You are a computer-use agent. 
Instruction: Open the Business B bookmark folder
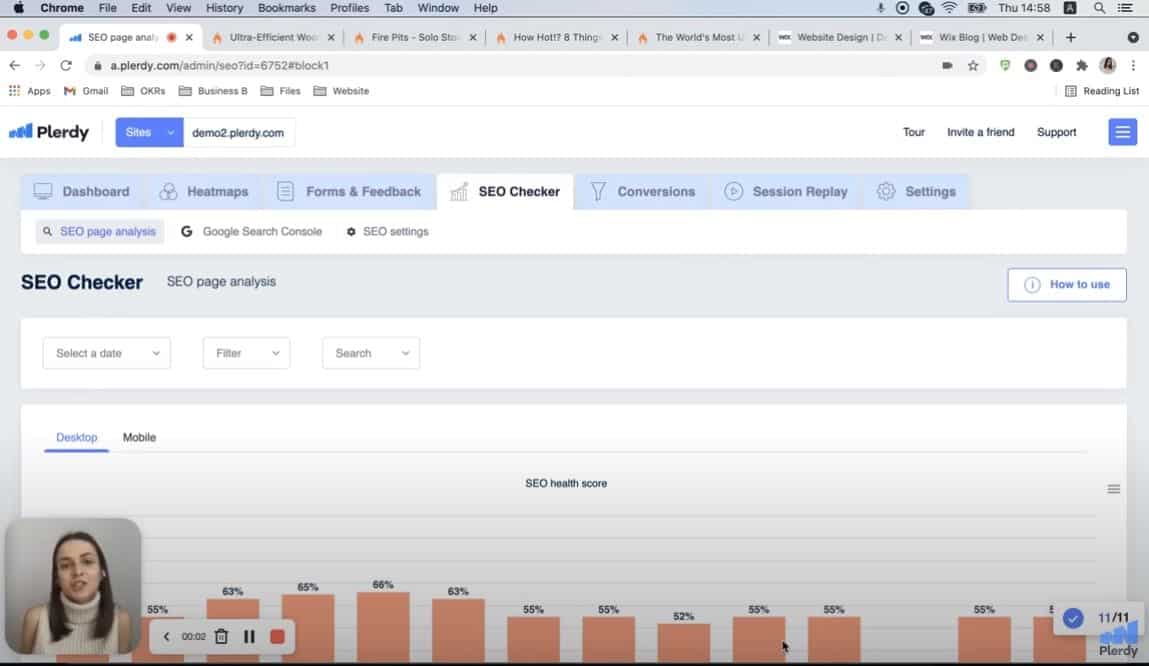click(213, 91)
